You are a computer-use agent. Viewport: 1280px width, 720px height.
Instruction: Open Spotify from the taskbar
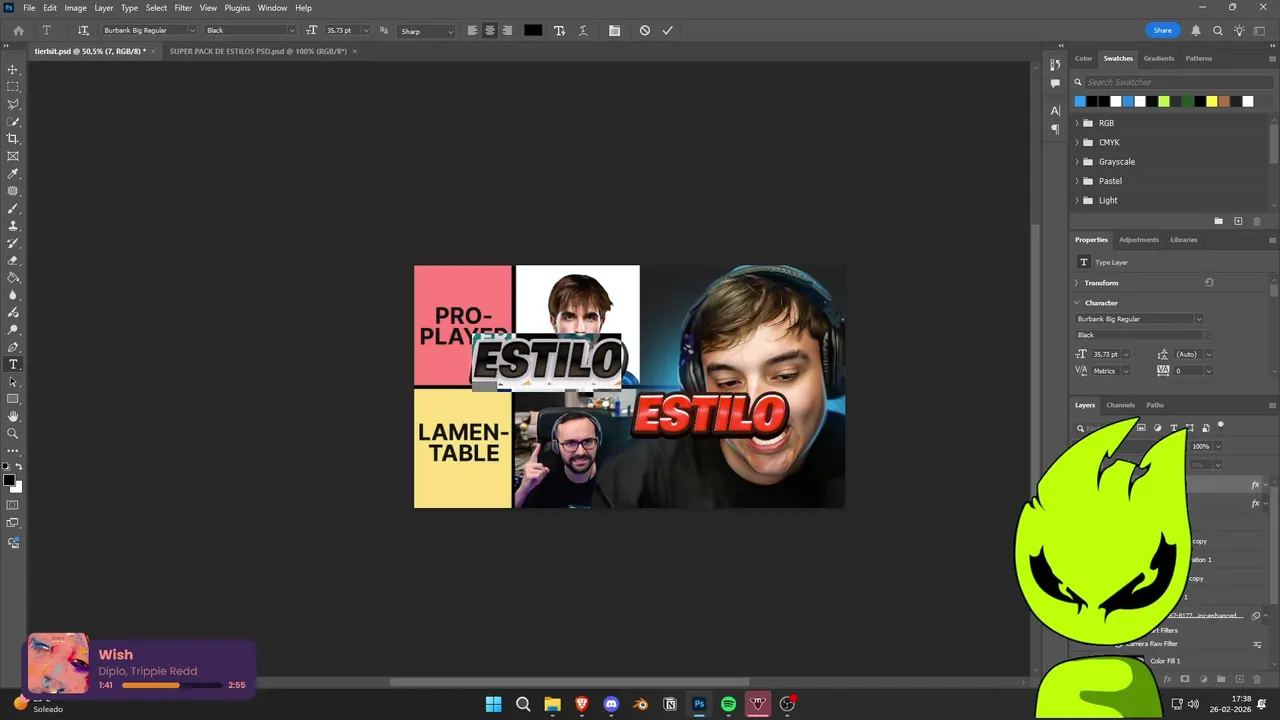tap(729, 704)
